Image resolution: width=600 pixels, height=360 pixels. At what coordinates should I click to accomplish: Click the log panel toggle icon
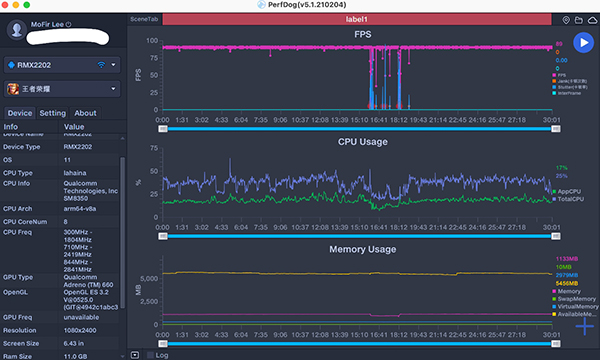(x=135, y=355)
